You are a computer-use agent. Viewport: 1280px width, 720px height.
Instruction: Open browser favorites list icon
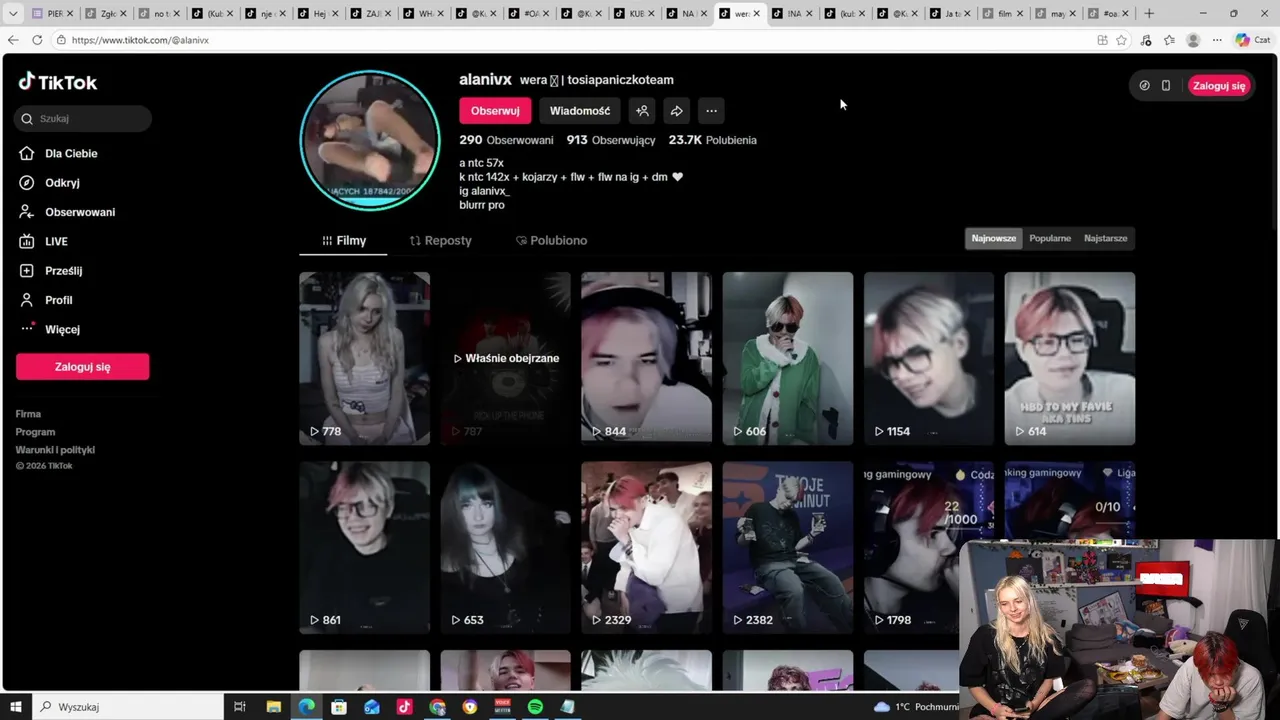click(1169, 40)
